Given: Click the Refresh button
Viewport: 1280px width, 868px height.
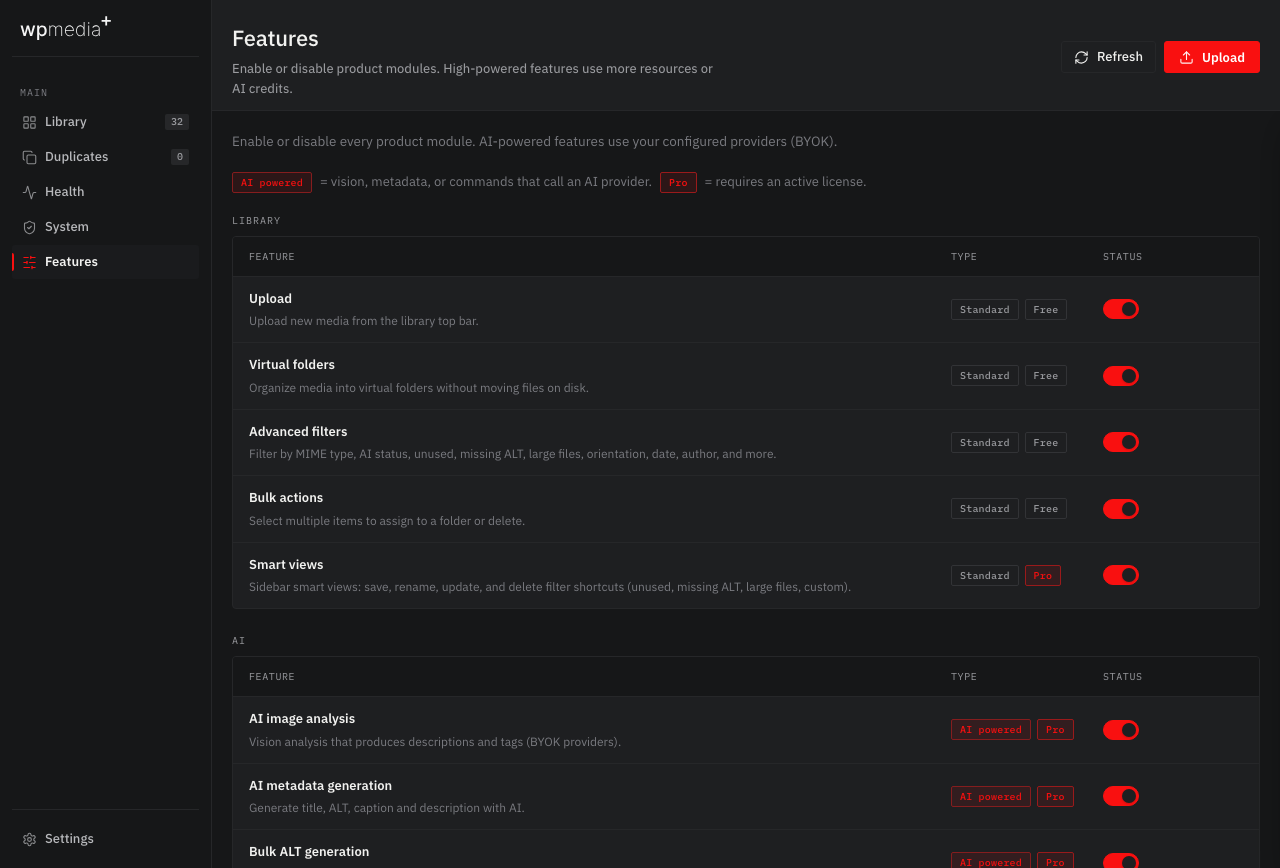Looking at the screenshot, I should pos(1108,57).
